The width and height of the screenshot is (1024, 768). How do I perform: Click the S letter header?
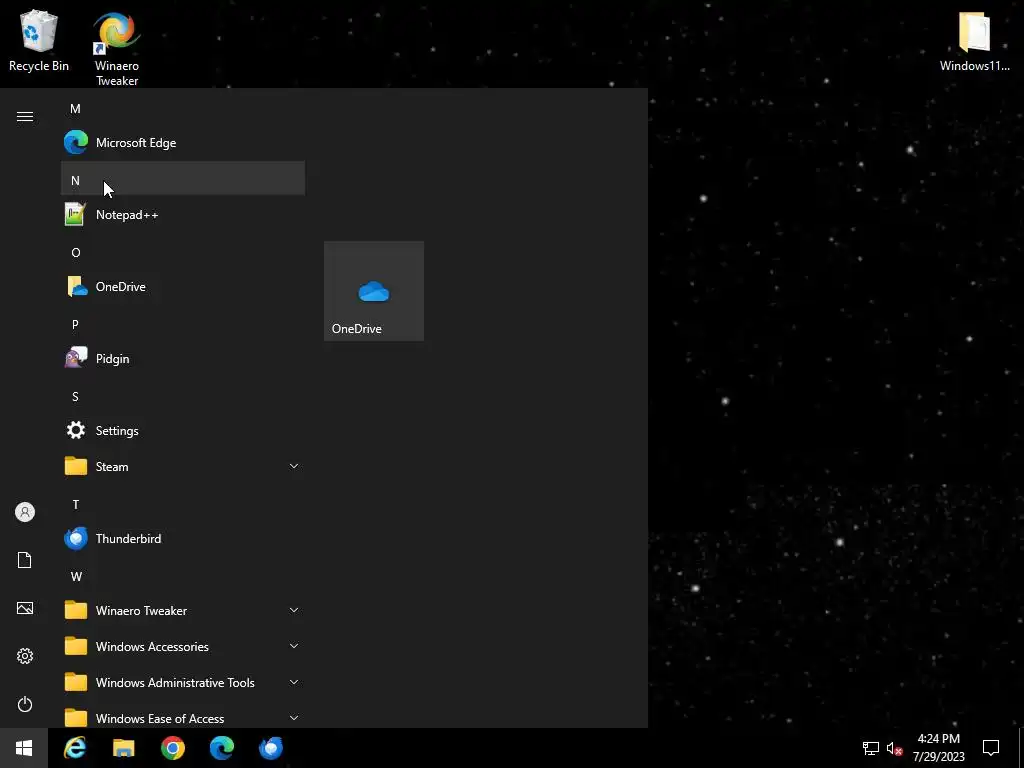[183, 396]
